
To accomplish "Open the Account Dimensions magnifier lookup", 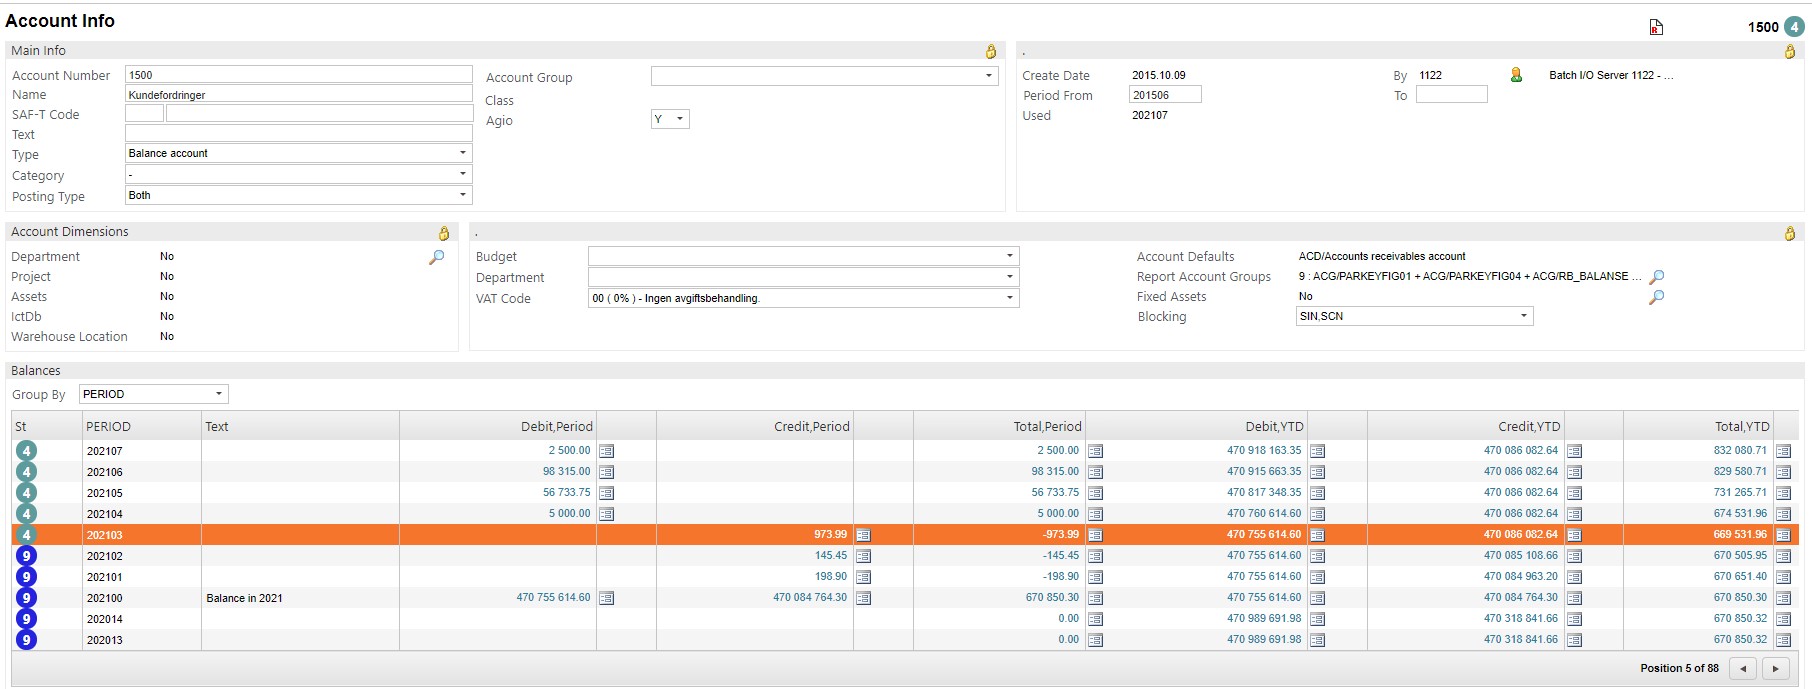I will [x=437, y=257].
